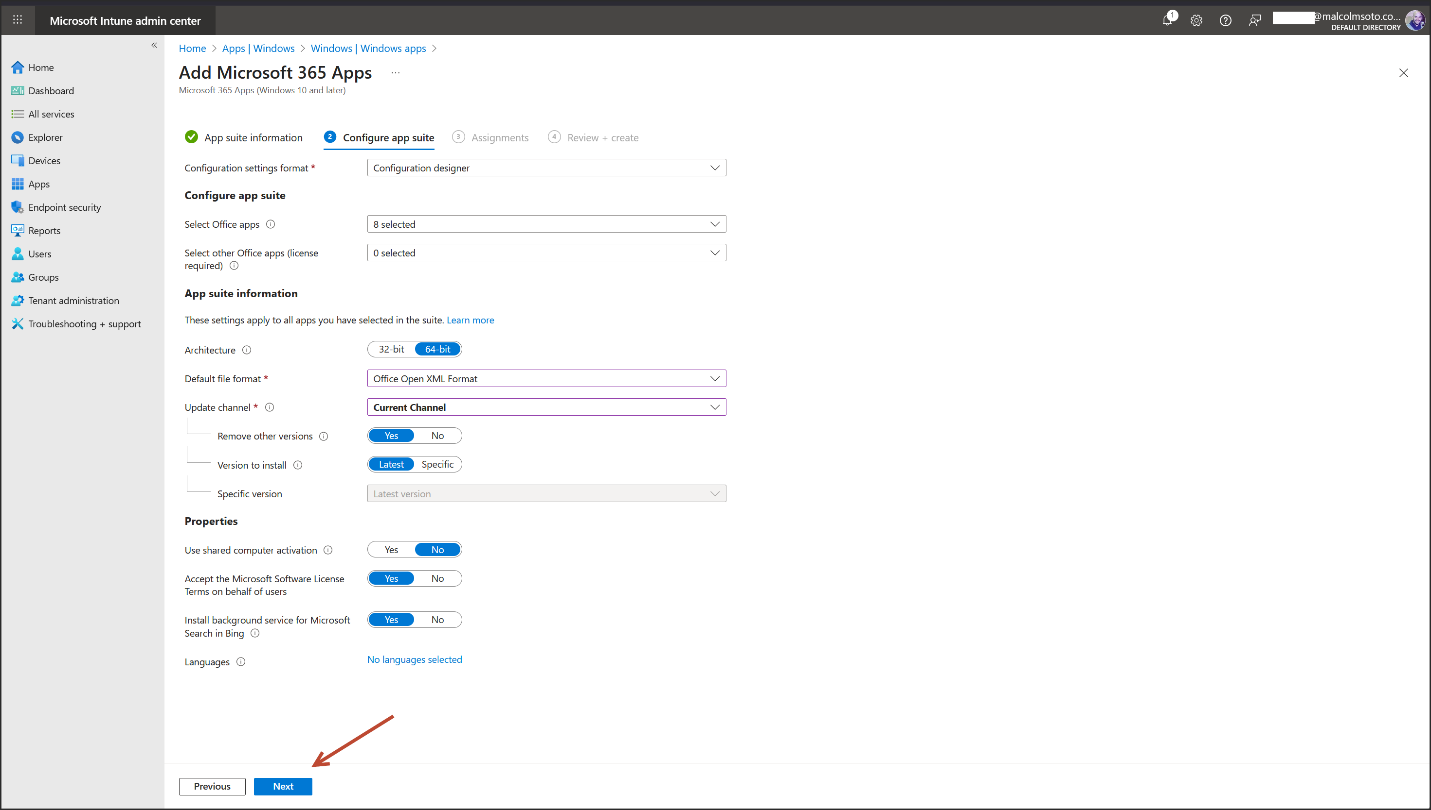Click the No languages selected link
The height and width of the screenshot is (810, 1431).
414,660
